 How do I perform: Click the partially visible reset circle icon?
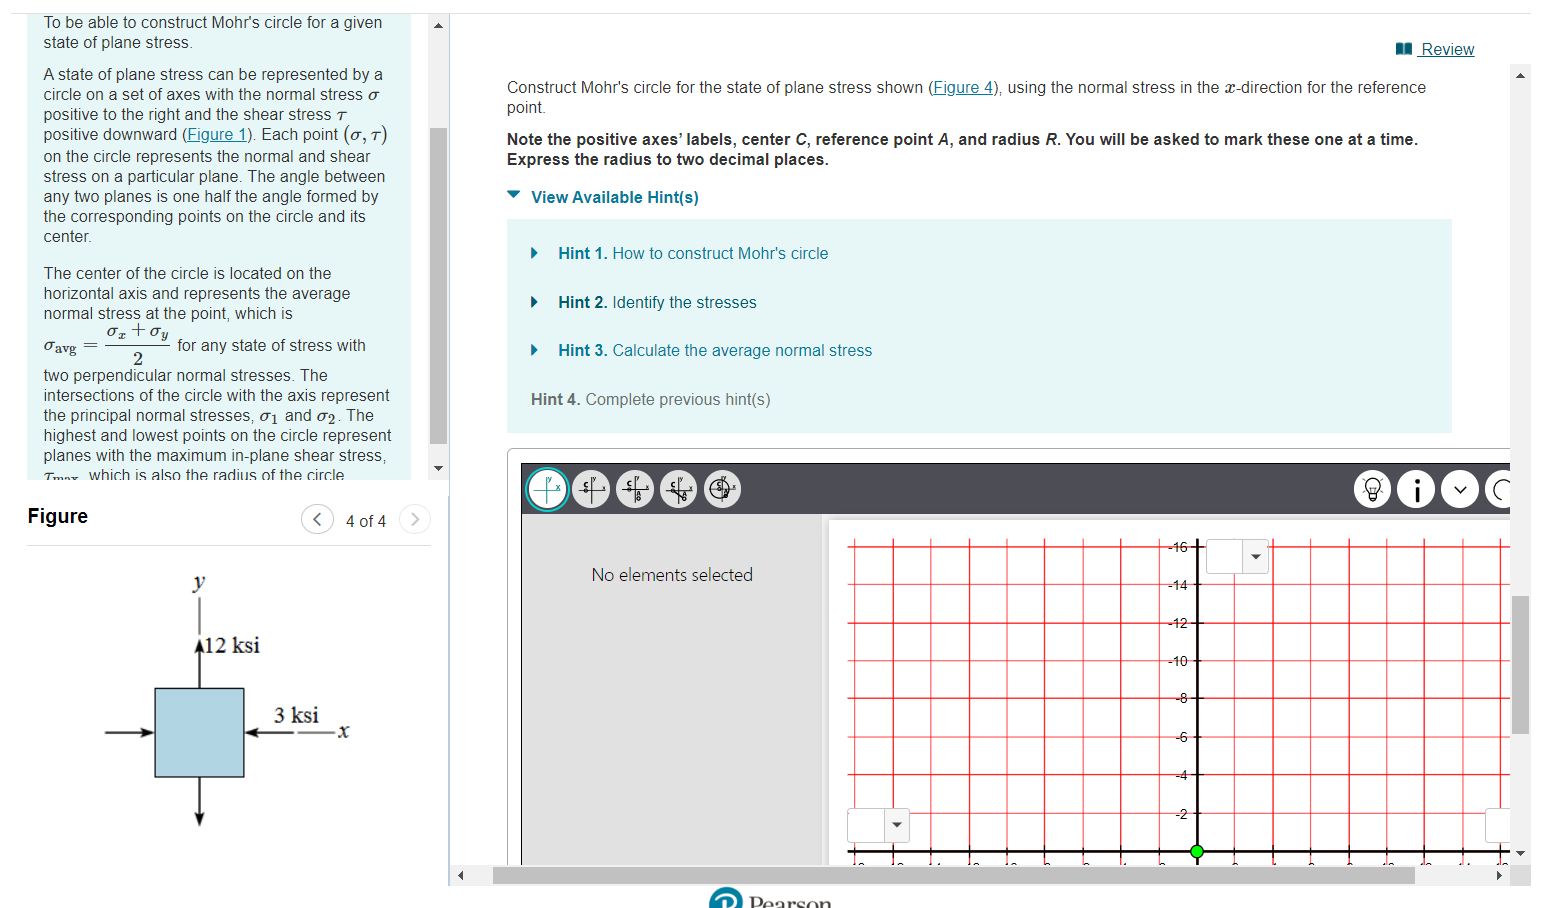[x=1498, y=489]
